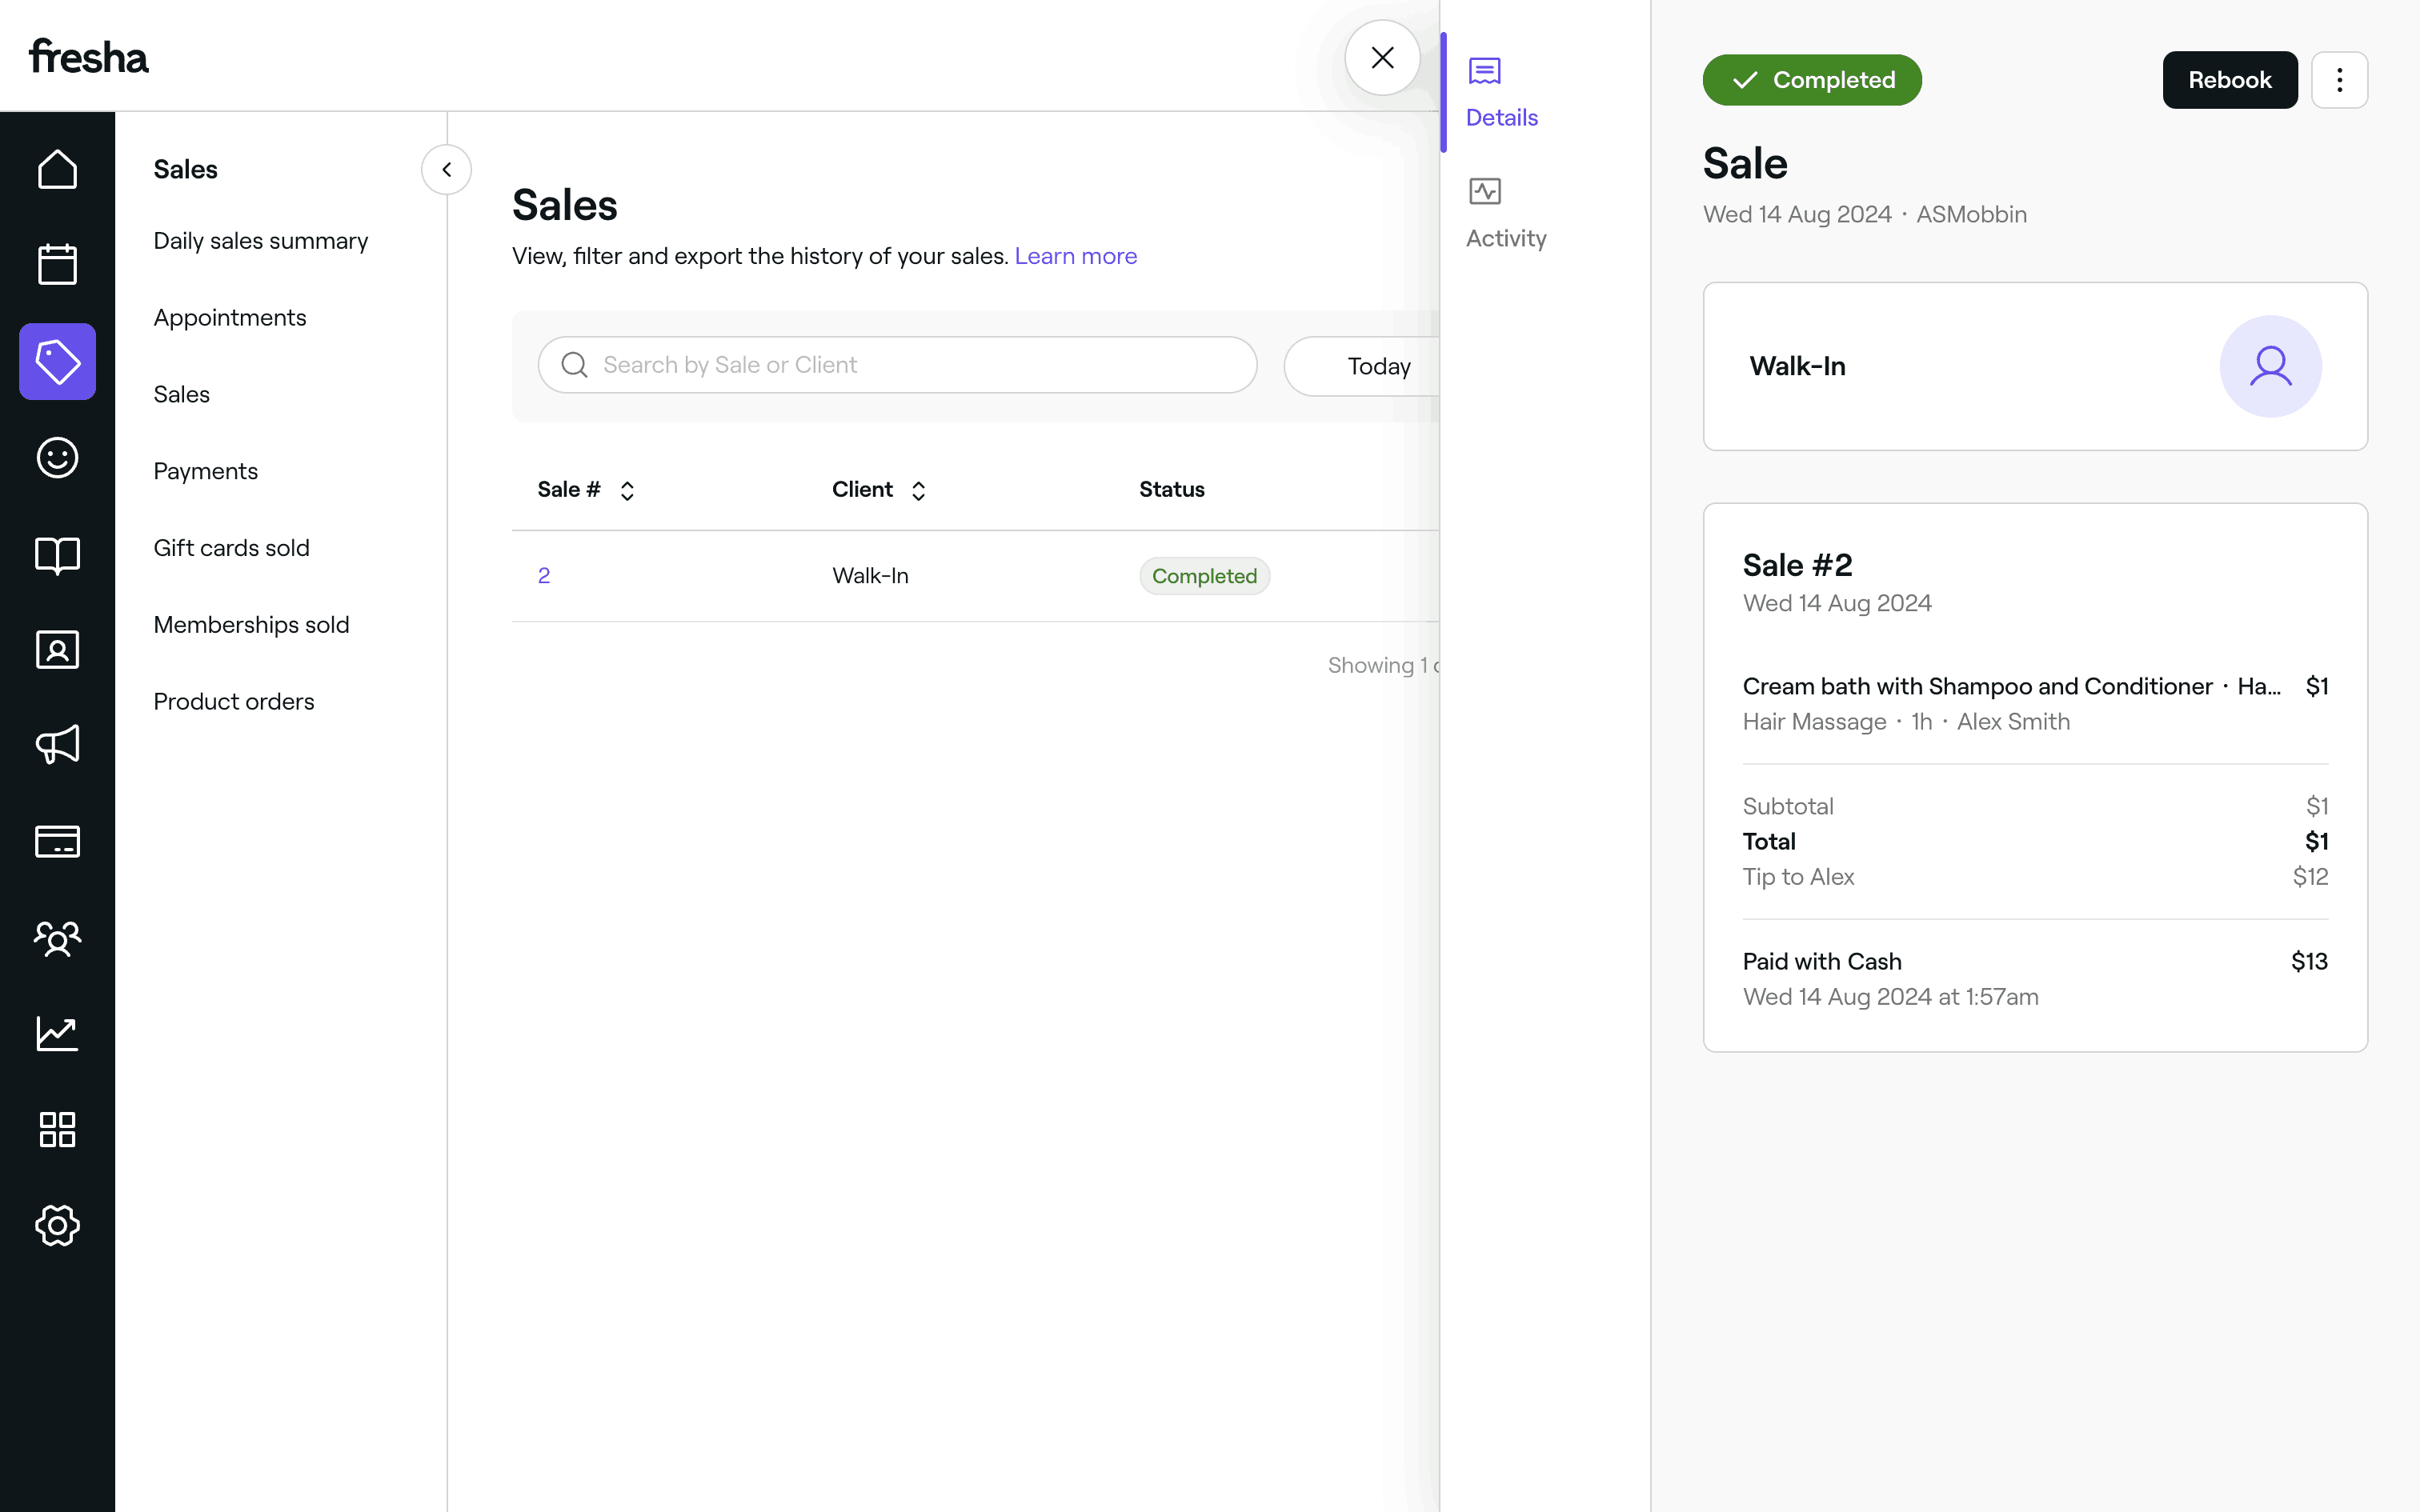Screen dimensions: 2420x1512
Task: Click the smiley face Clients icon
Action: click(57, 458)
